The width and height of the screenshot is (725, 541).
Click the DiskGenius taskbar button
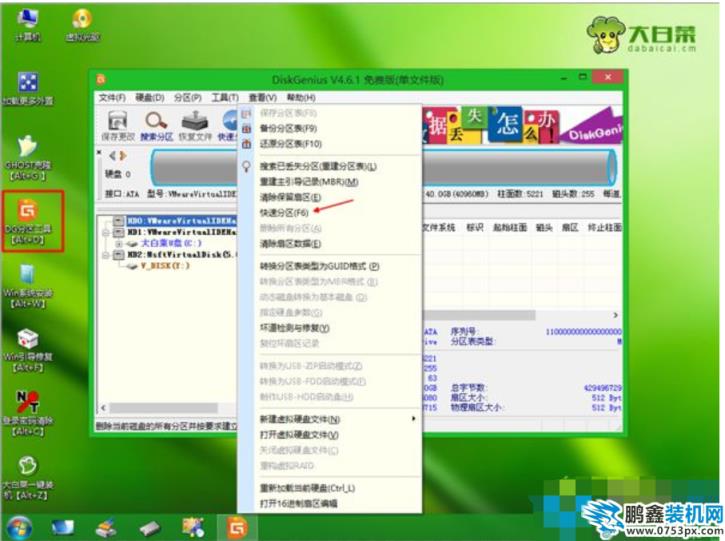237,528
